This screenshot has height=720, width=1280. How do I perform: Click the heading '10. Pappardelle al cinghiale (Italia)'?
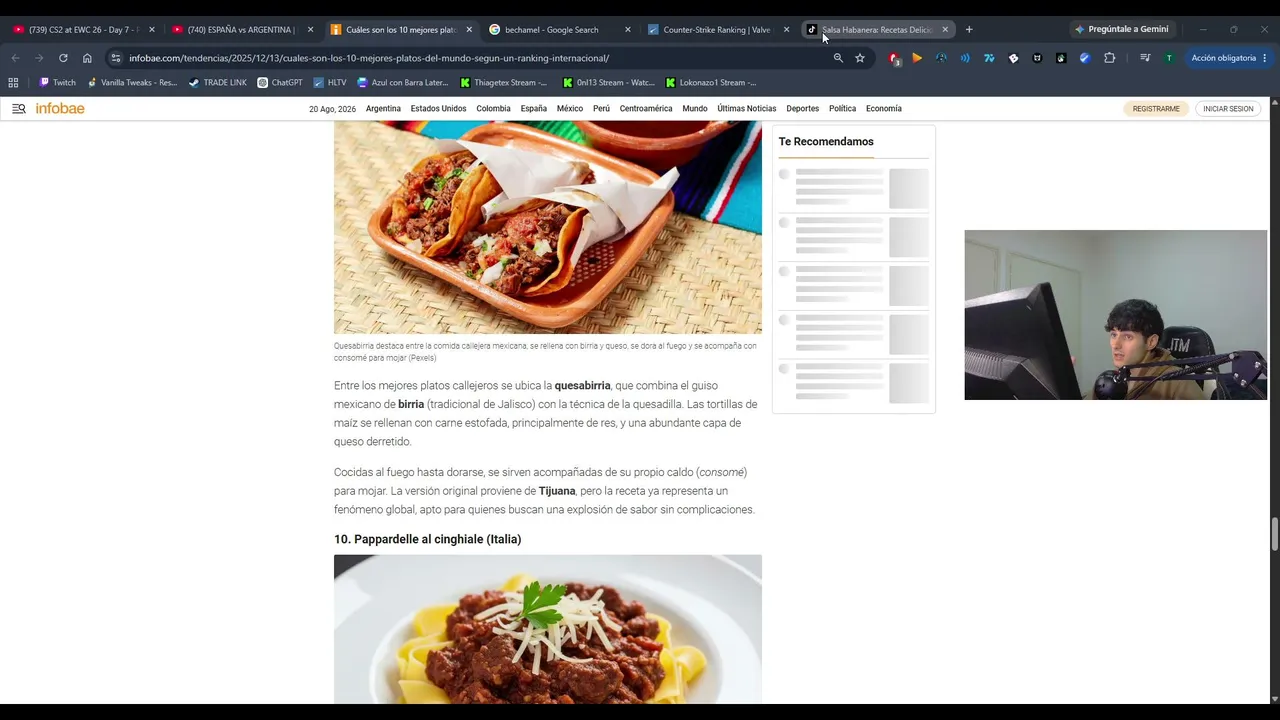(428, 539)
